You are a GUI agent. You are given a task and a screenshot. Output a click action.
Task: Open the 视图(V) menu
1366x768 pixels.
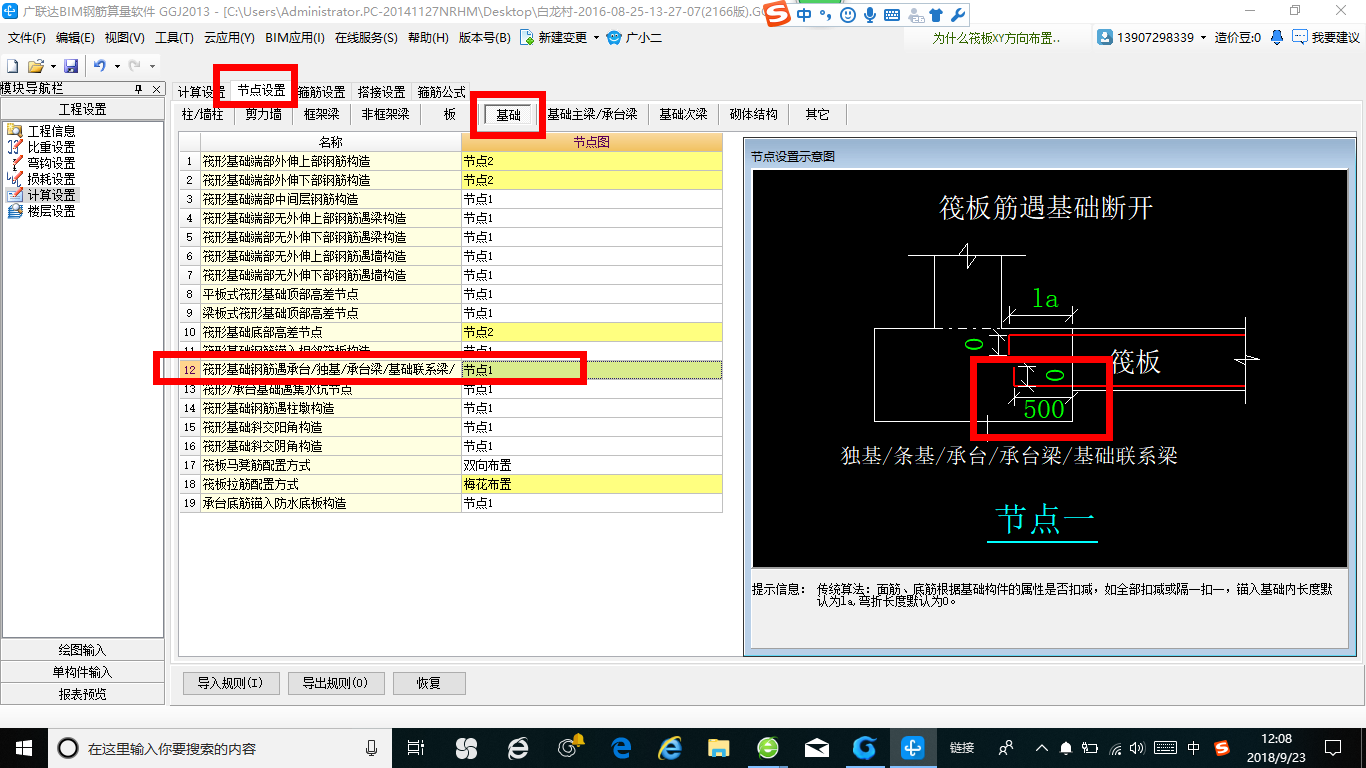click(x=124, y=38)
